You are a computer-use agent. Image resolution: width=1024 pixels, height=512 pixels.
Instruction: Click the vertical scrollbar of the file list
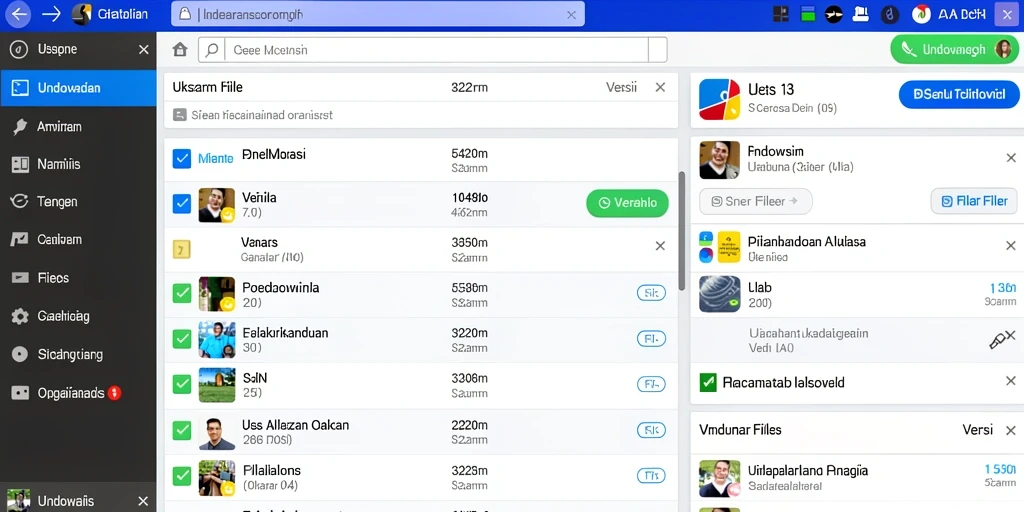click(682, 231)
